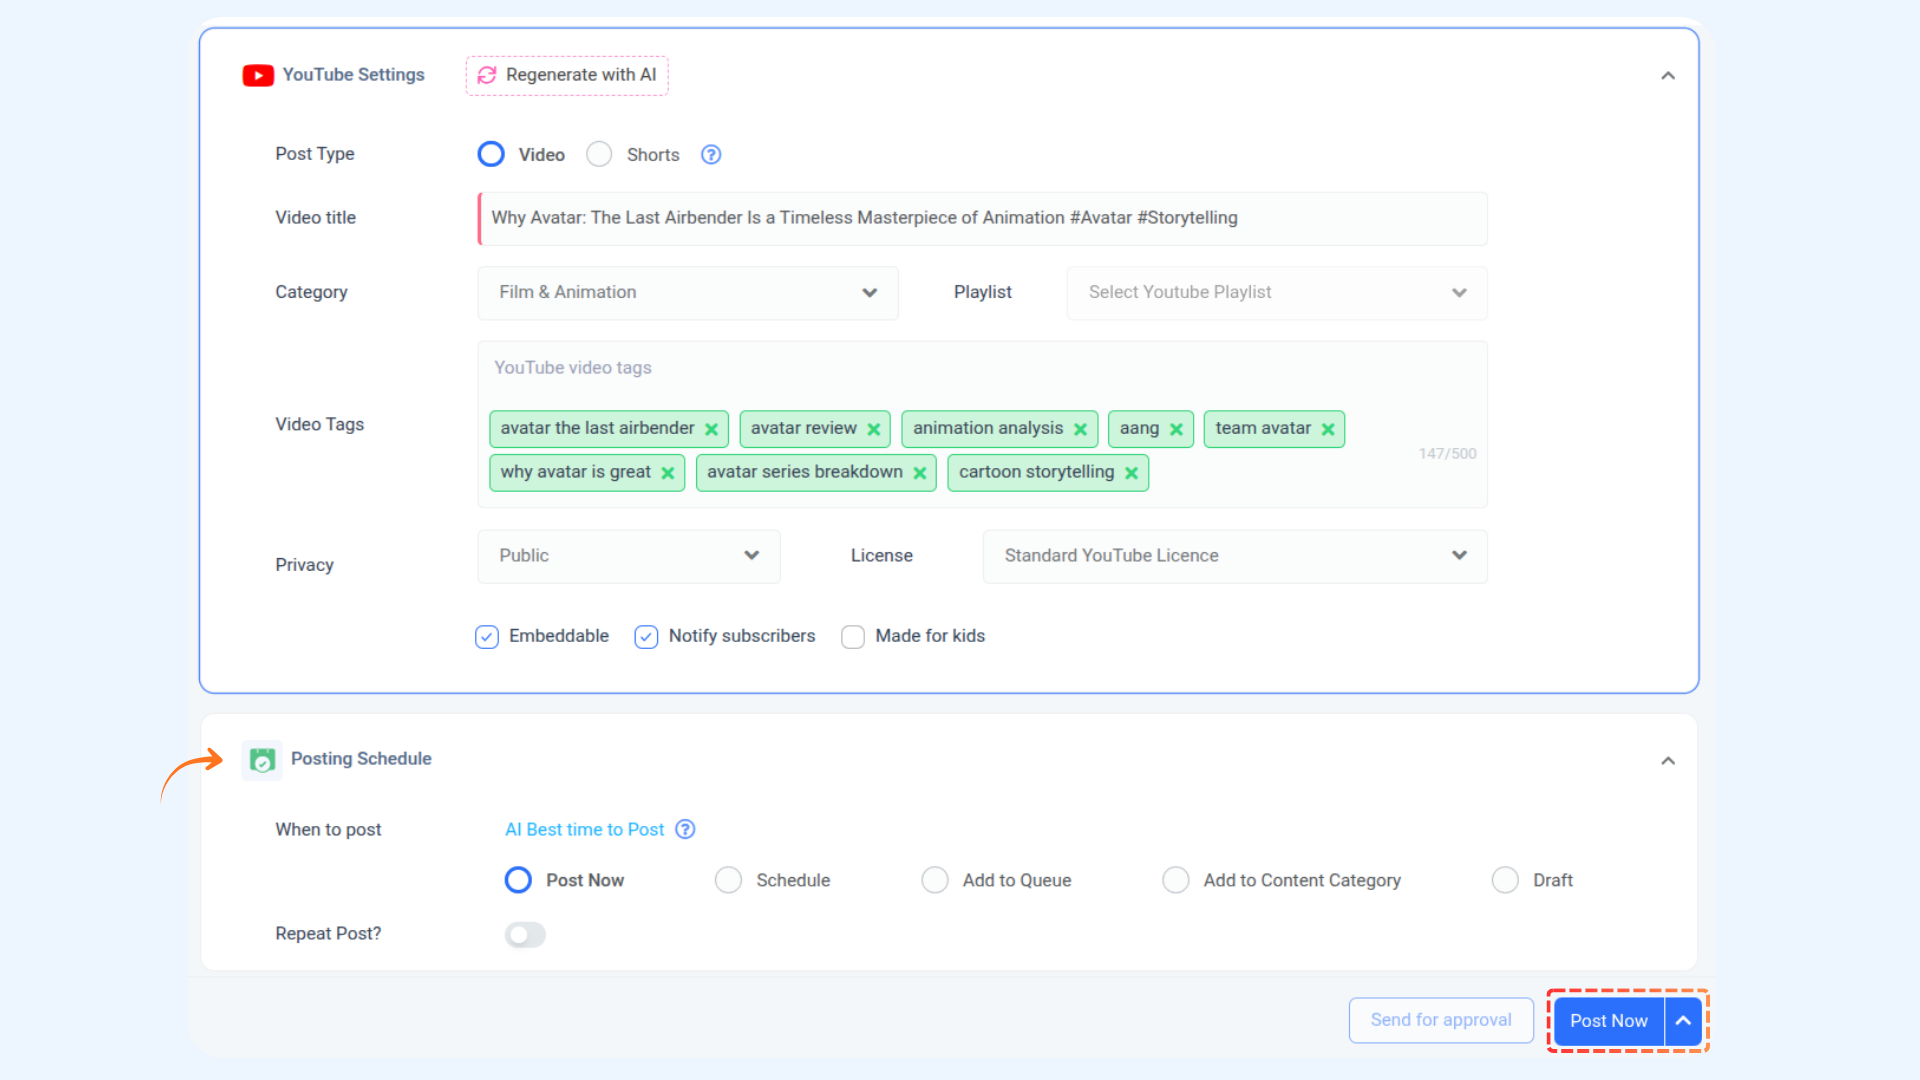Enable the Repeat Post toggle
Viewport: 1920px width, 1080px height.
coord(525,935)
